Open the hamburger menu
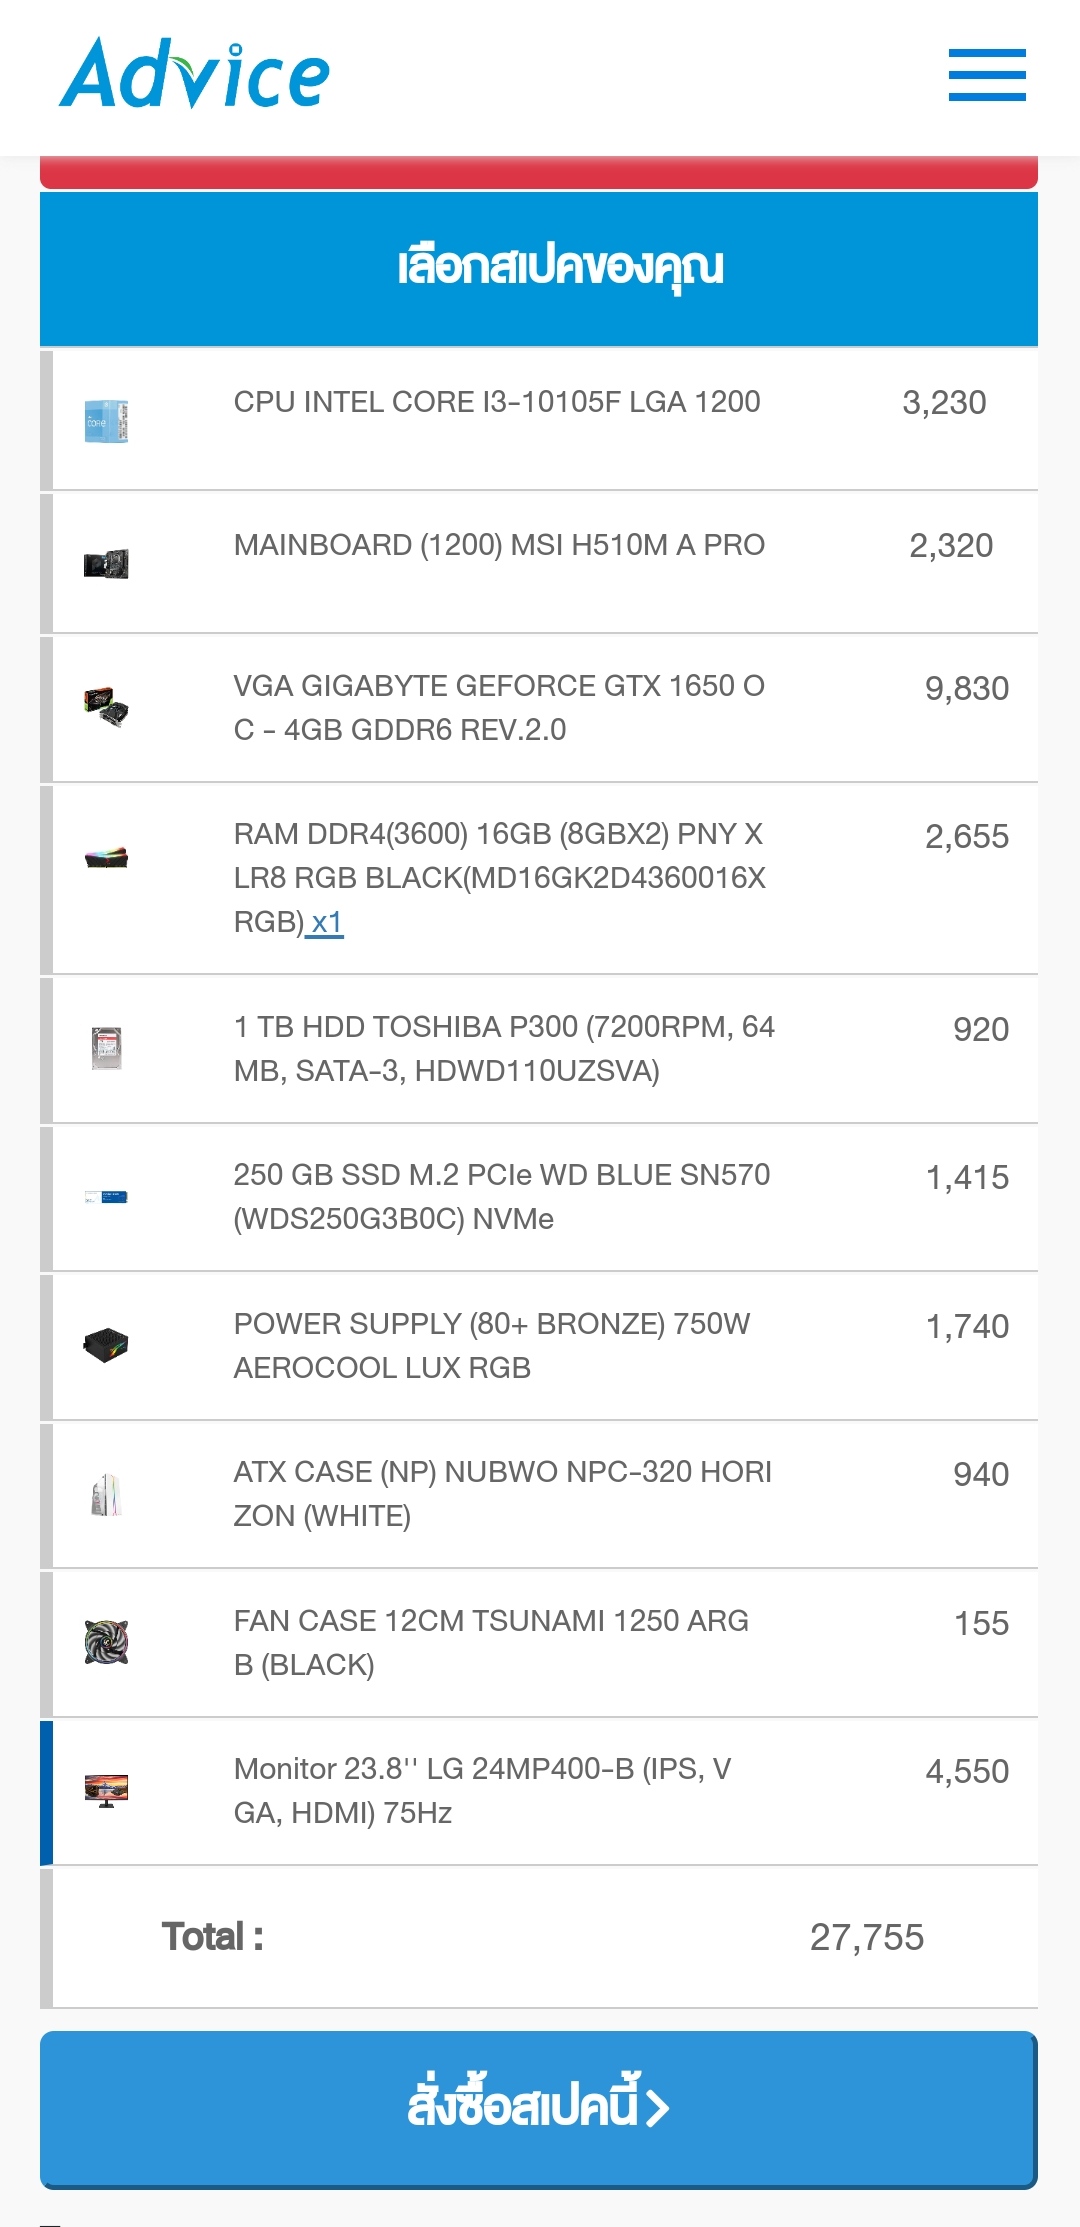1080x2227 pixels. pos(986,75)
